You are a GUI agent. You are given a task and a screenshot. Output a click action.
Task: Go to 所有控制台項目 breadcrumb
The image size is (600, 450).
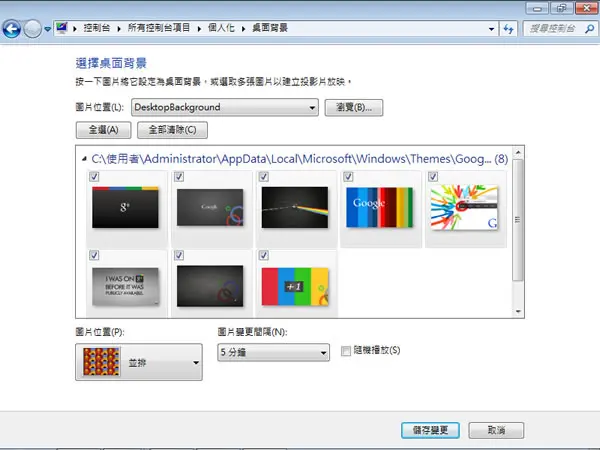159,28
